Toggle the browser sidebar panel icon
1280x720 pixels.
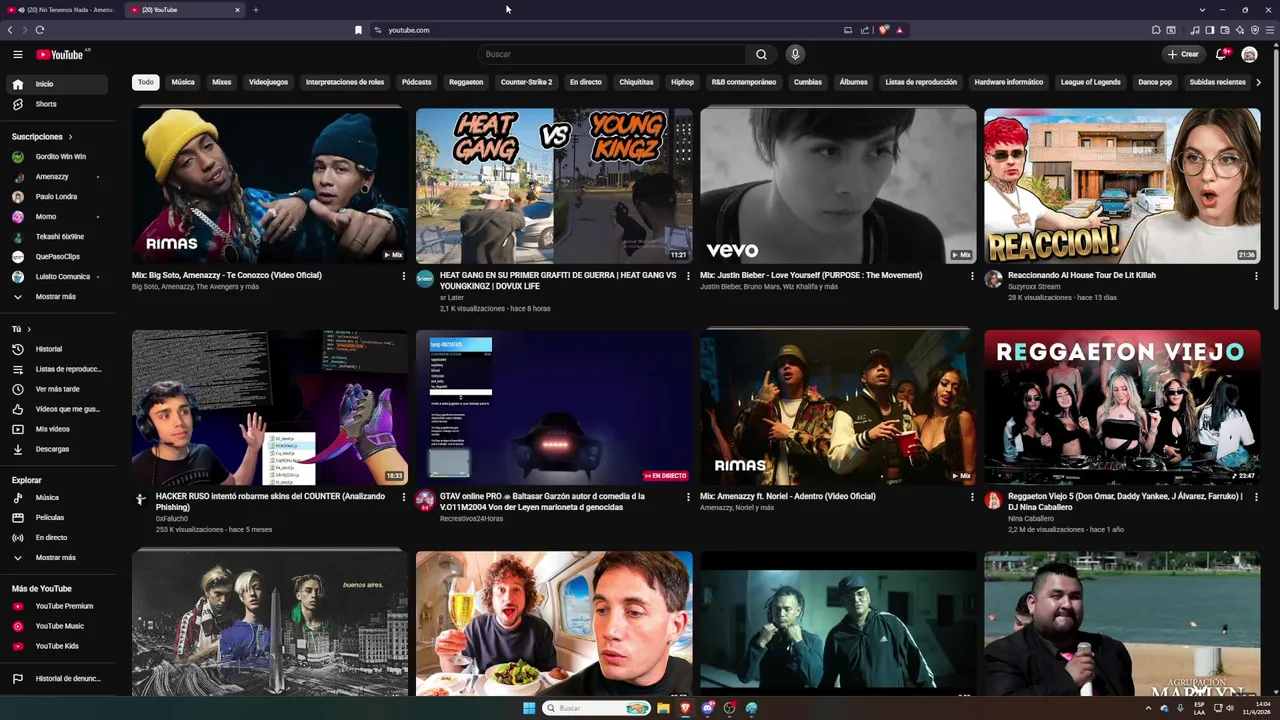click(x=1209, y=30)
